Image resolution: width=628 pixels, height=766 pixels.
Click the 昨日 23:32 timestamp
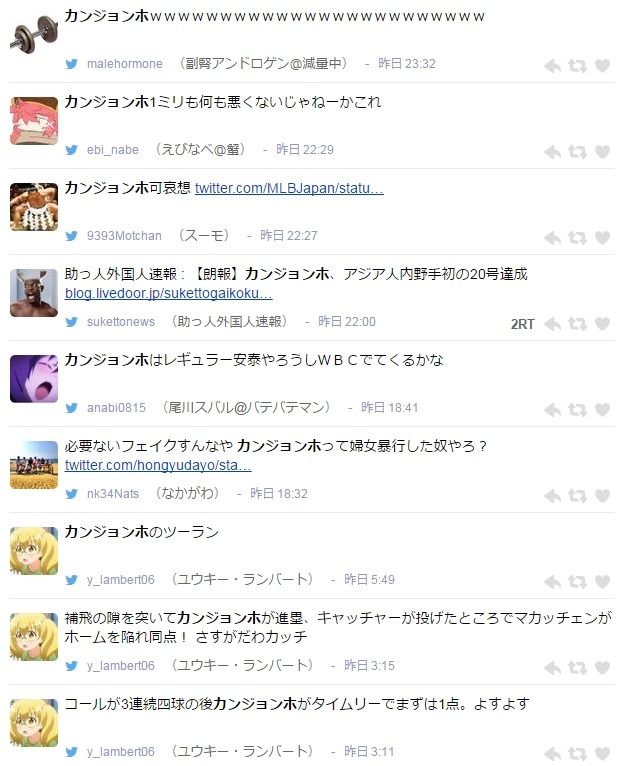coord(407,64)
